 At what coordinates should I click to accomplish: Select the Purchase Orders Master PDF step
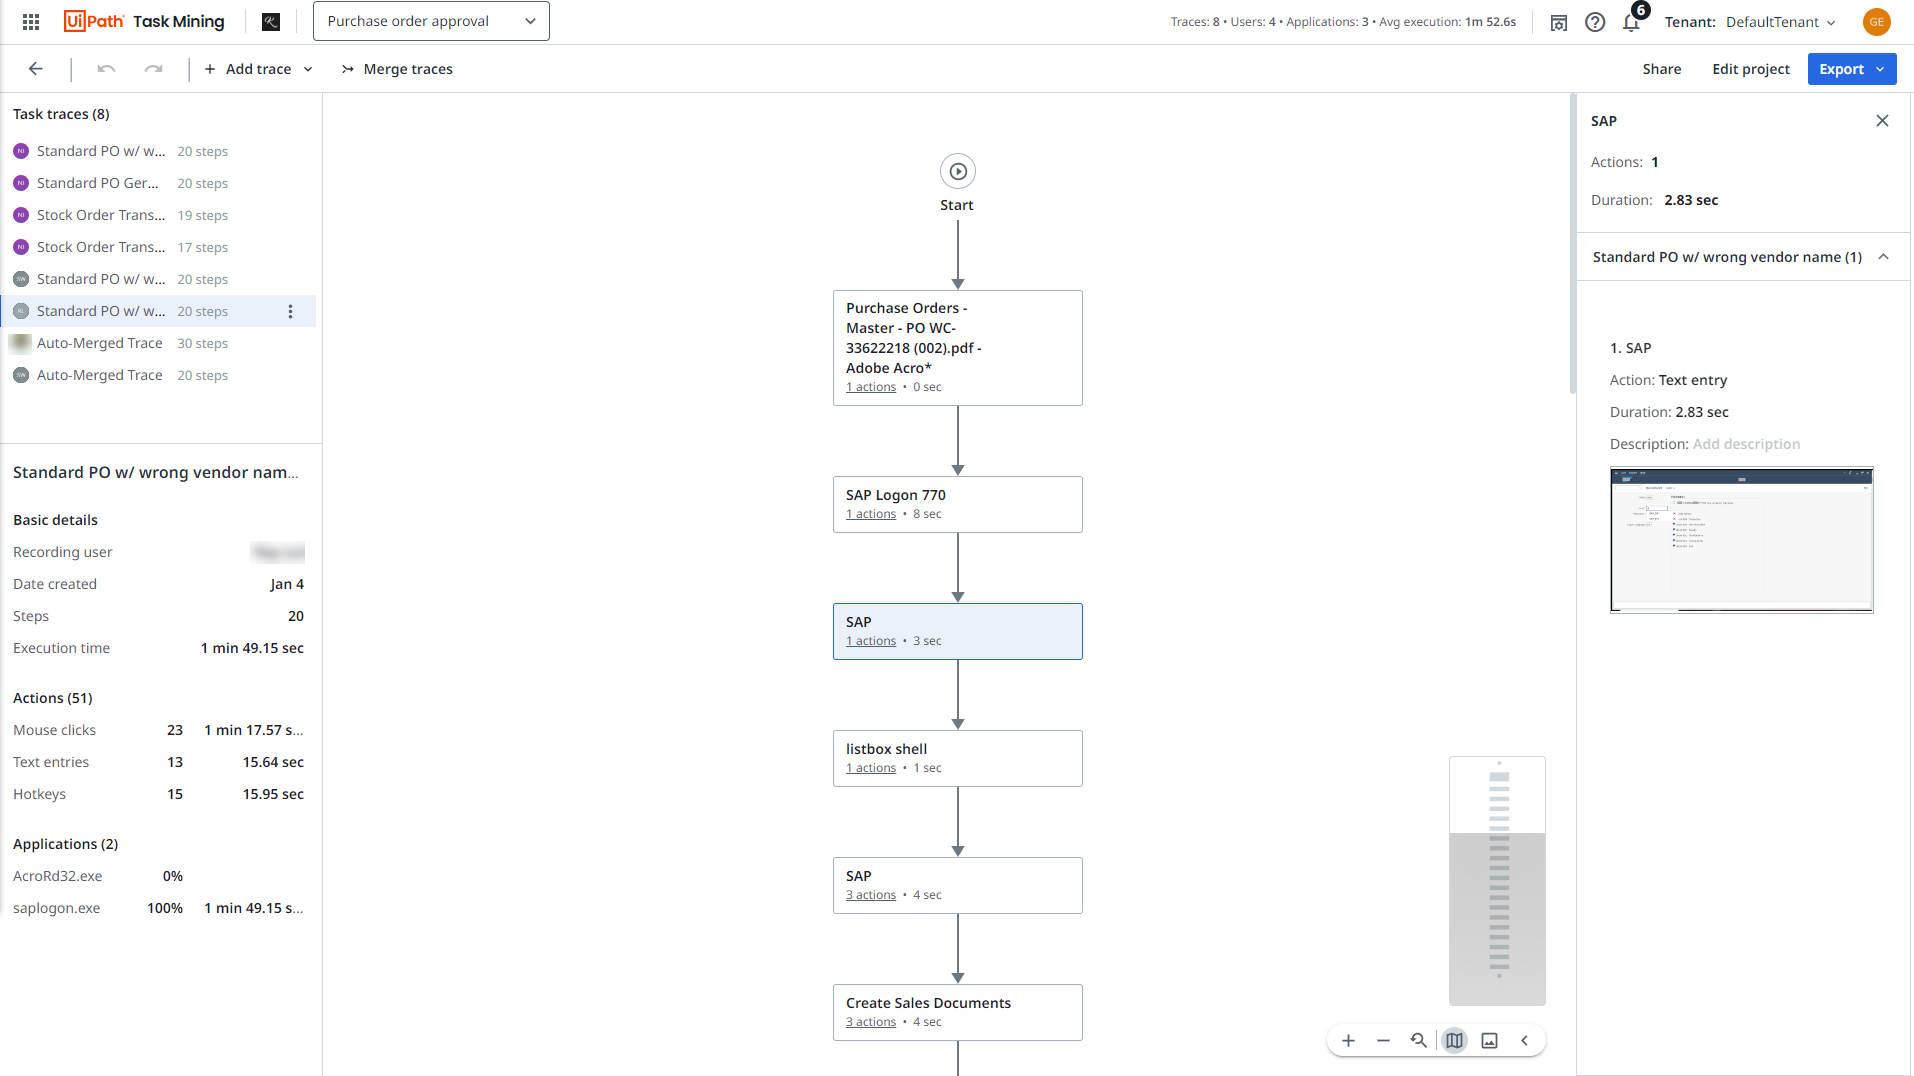point(958,348)
